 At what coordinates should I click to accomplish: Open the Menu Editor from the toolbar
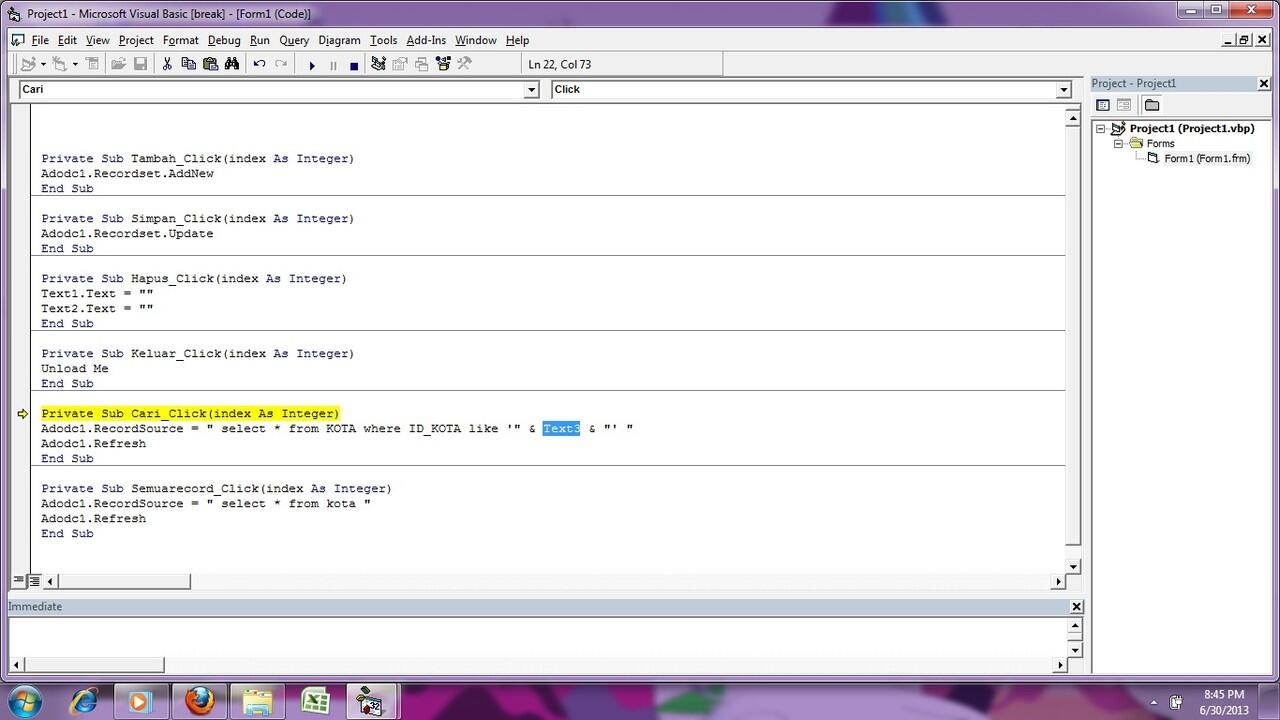click(92, 64)
